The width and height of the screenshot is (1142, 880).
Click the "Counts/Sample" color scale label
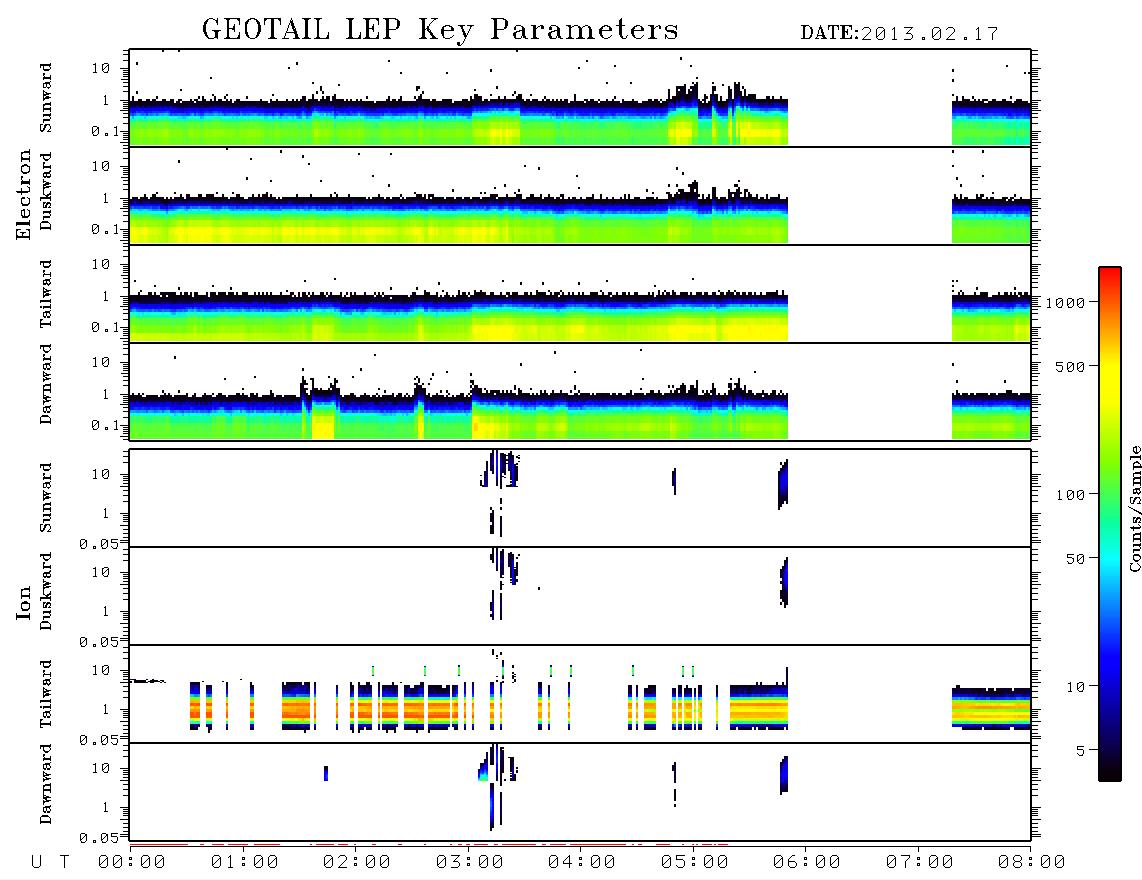coord(1134,508)
